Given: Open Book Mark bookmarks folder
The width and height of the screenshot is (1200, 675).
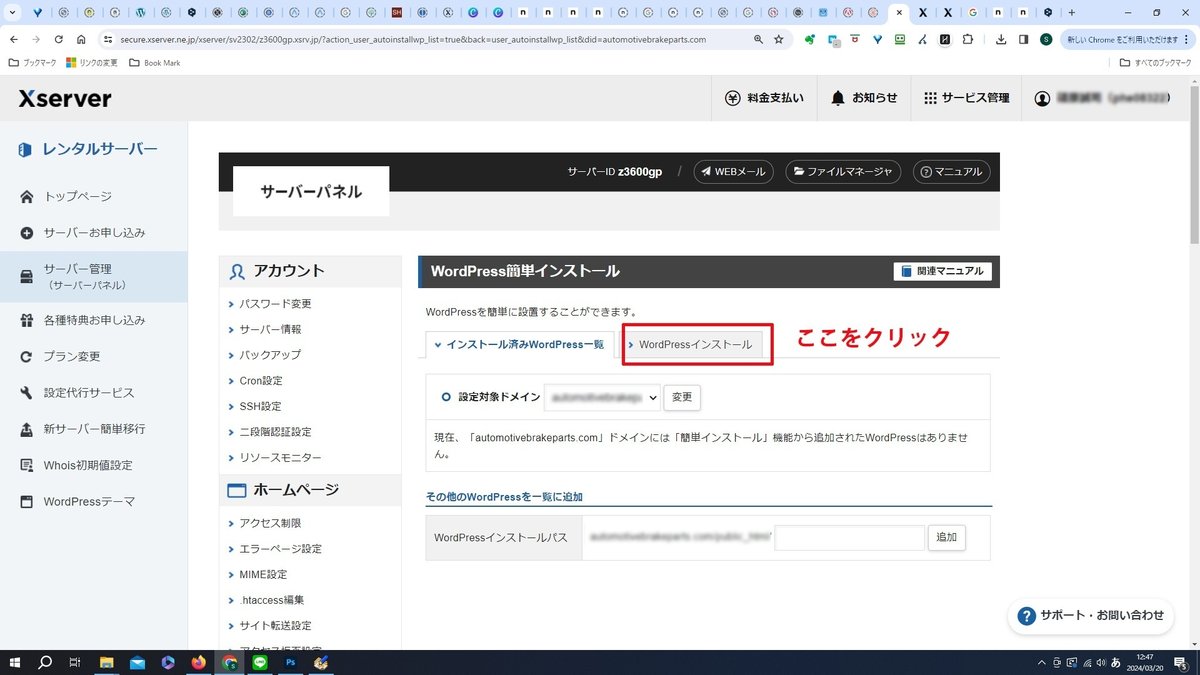Looking at the screenshot, I should [x=155, y=62].
